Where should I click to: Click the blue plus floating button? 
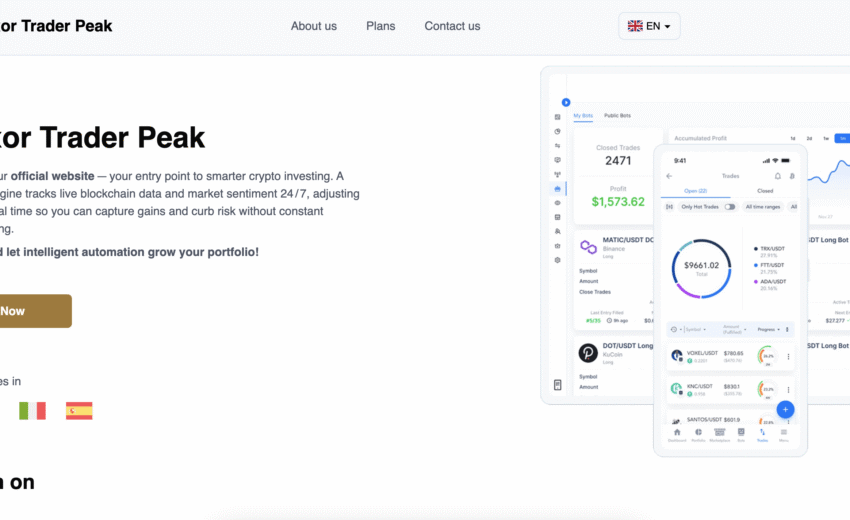click(785, 409)
